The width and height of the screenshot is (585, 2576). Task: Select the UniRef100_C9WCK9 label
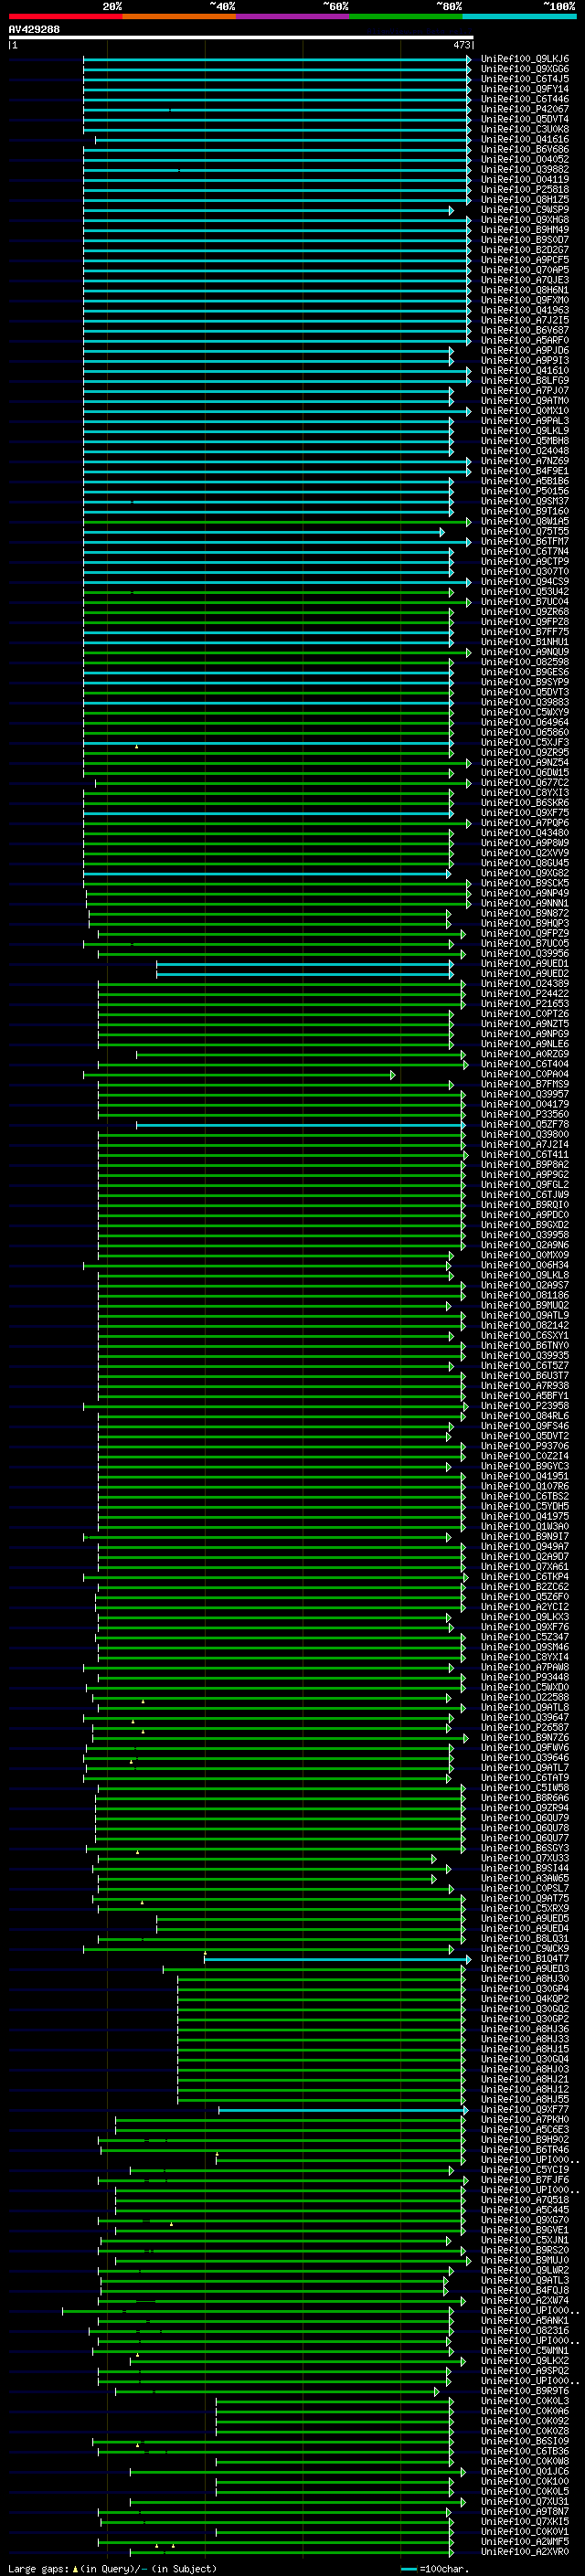tap(525, 1948)
